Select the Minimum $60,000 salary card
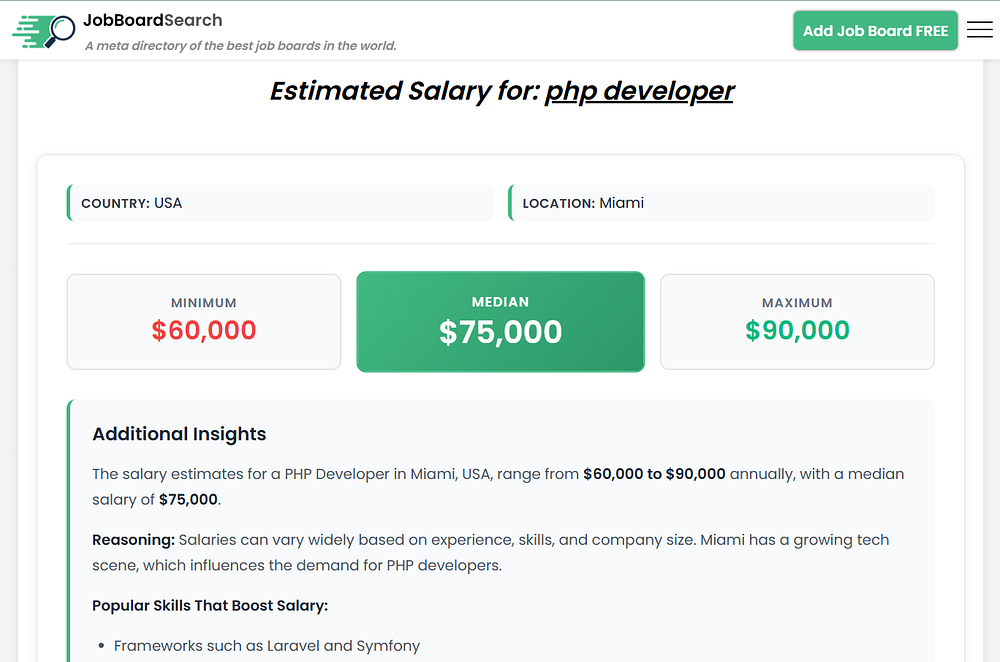1000x662 pixels. (x=204, y=322)
